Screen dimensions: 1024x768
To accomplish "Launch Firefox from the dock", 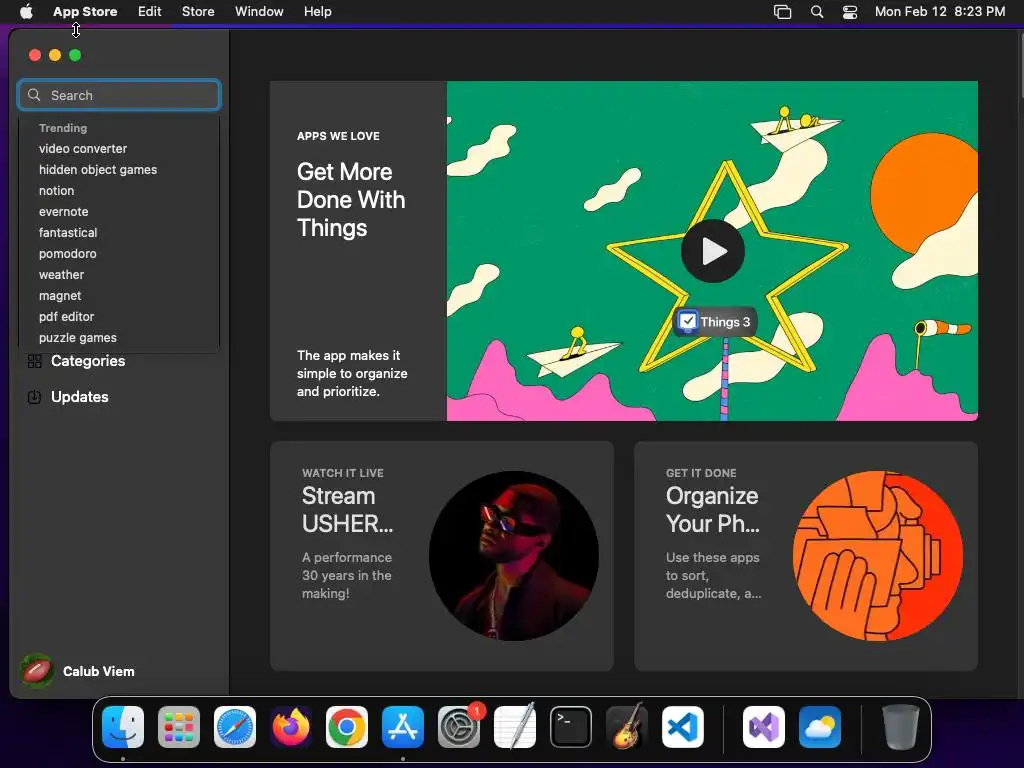I will [x=291, y=727].
